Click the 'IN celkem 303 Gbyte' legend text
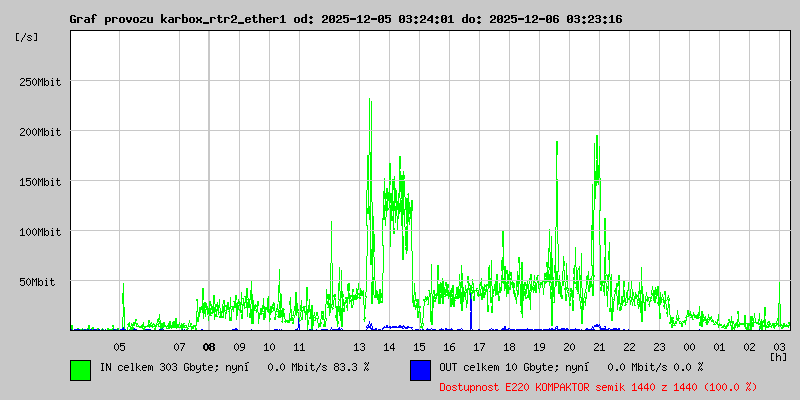 pos(158,367)
